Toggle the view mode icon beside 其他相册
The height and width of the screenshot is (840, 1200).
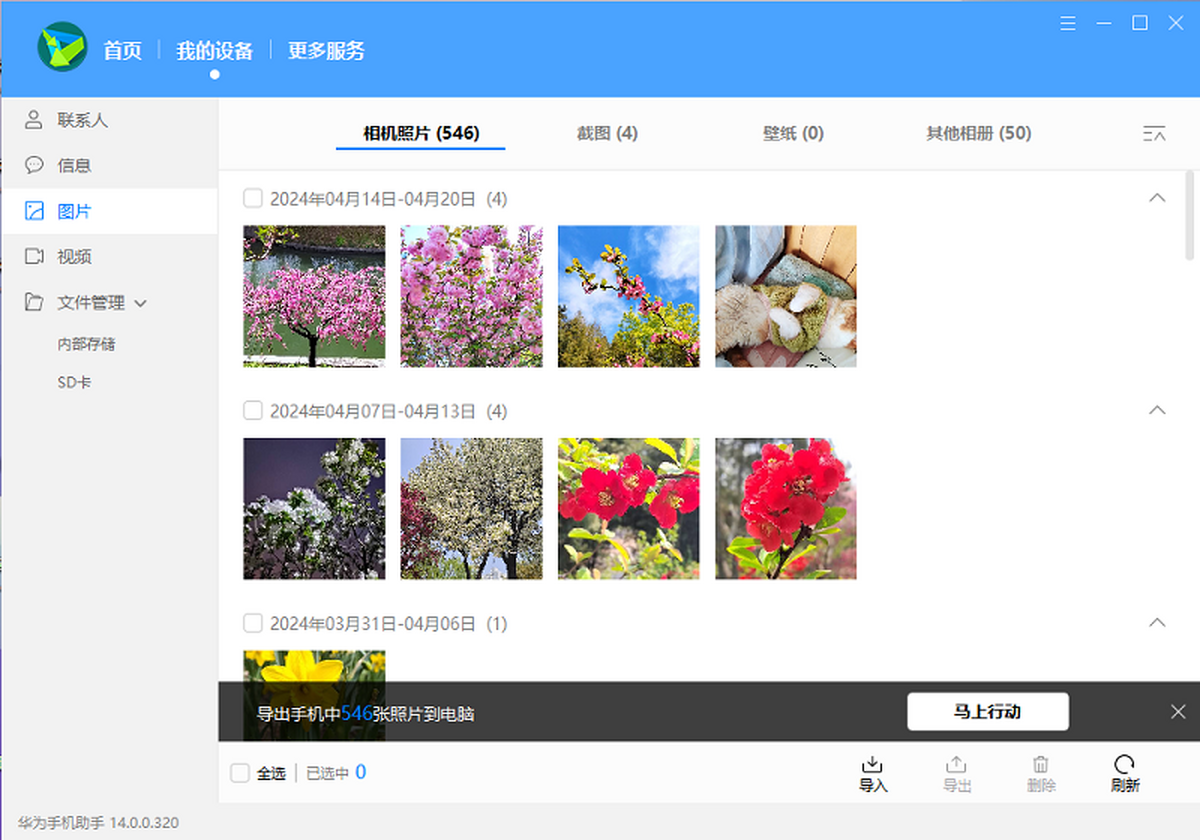click(1154, 133)
